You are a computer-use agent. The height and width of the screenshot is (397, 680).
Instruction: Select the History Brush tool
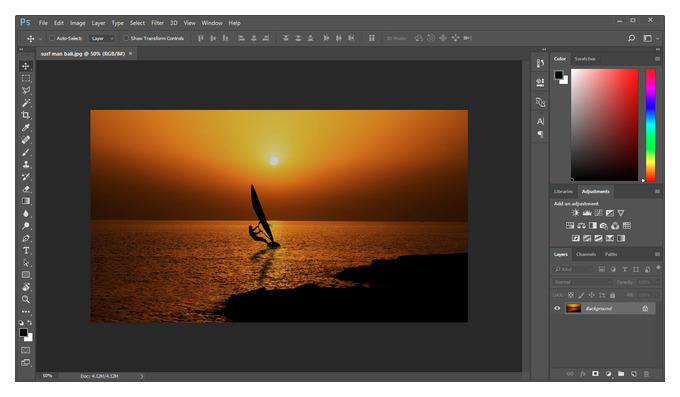(26, 177)
